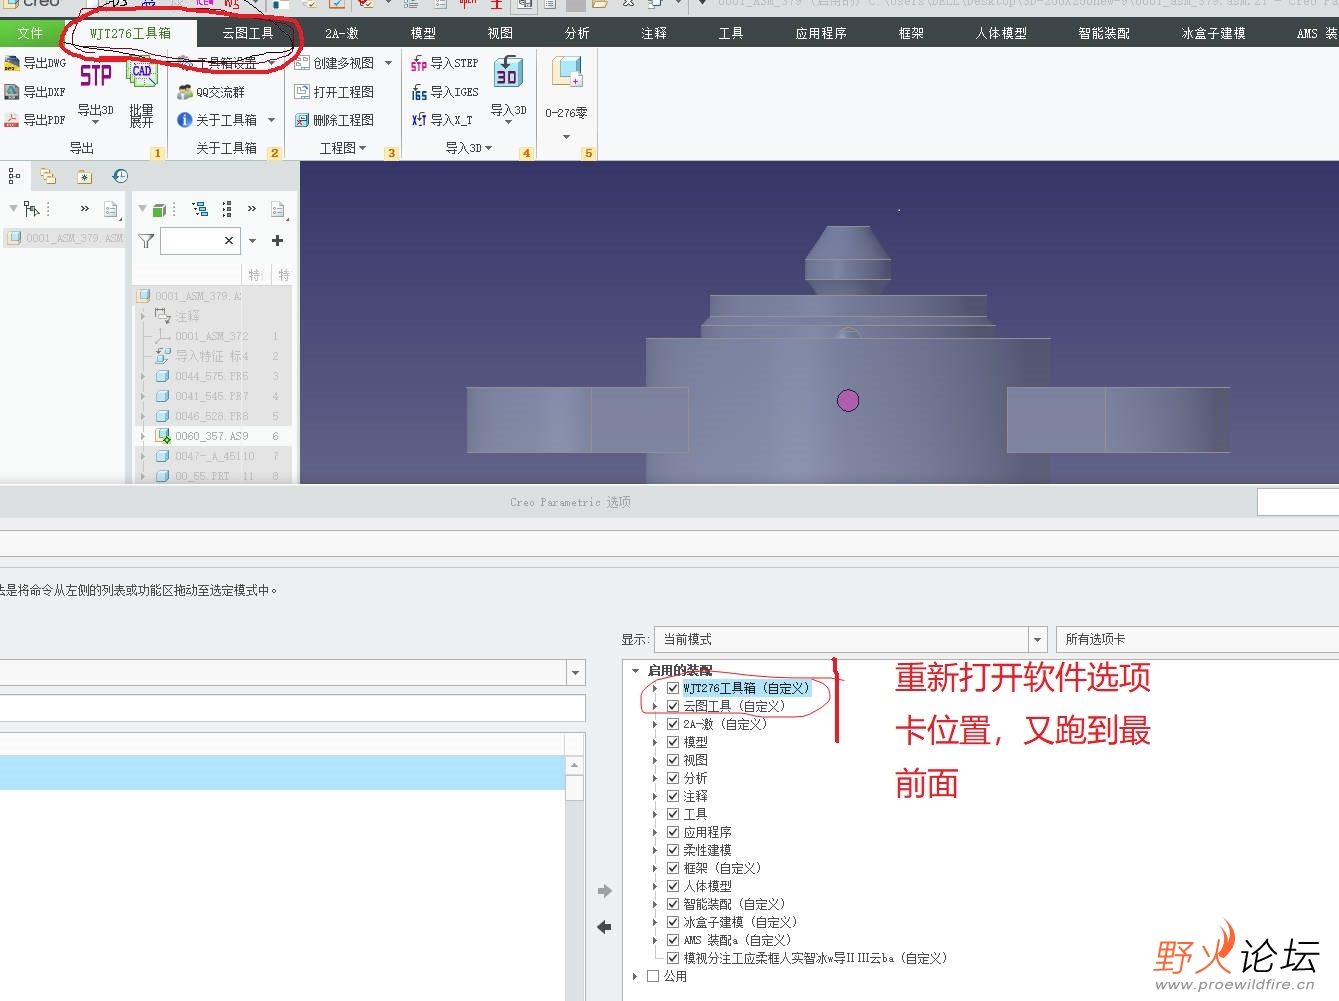Open the 关于工具箱 dropdown arrow

point(271,119)
